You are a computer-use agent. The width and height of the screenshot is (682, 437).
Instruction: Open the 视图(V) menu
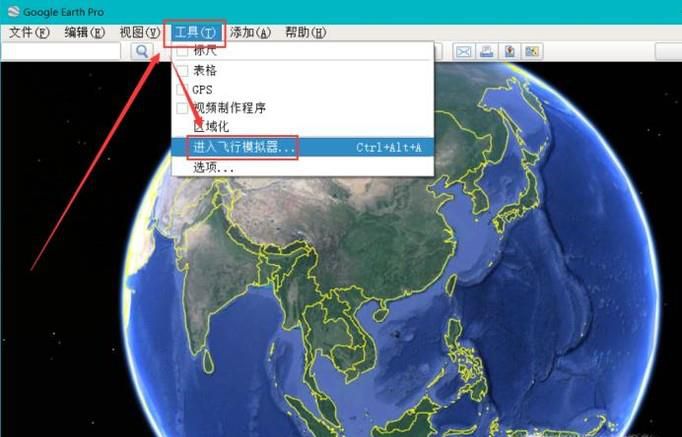click(140, 33)
